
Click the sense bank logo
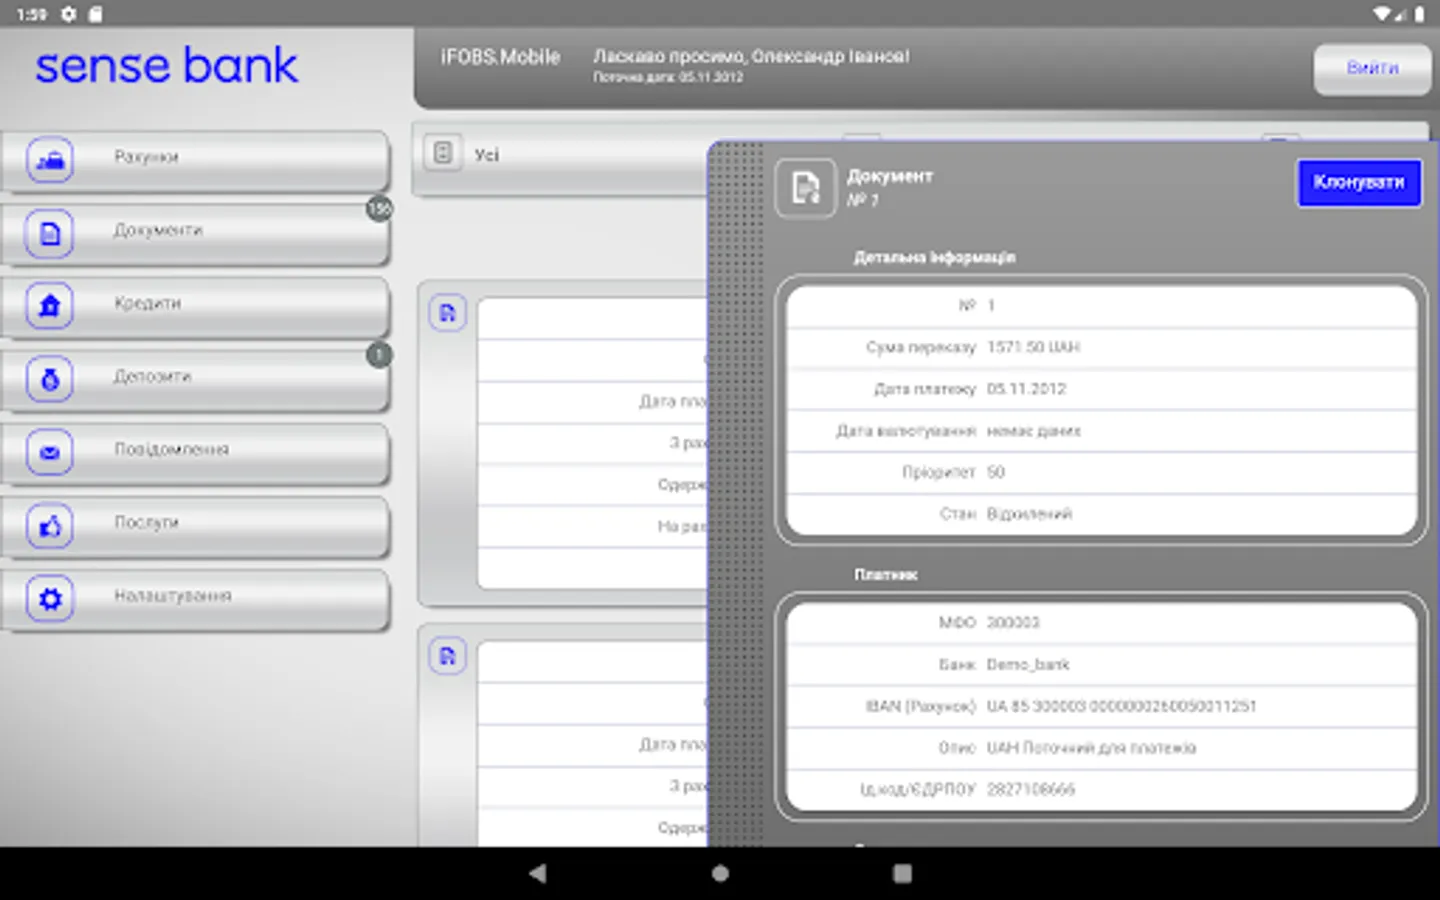click(x=166, y=66)
